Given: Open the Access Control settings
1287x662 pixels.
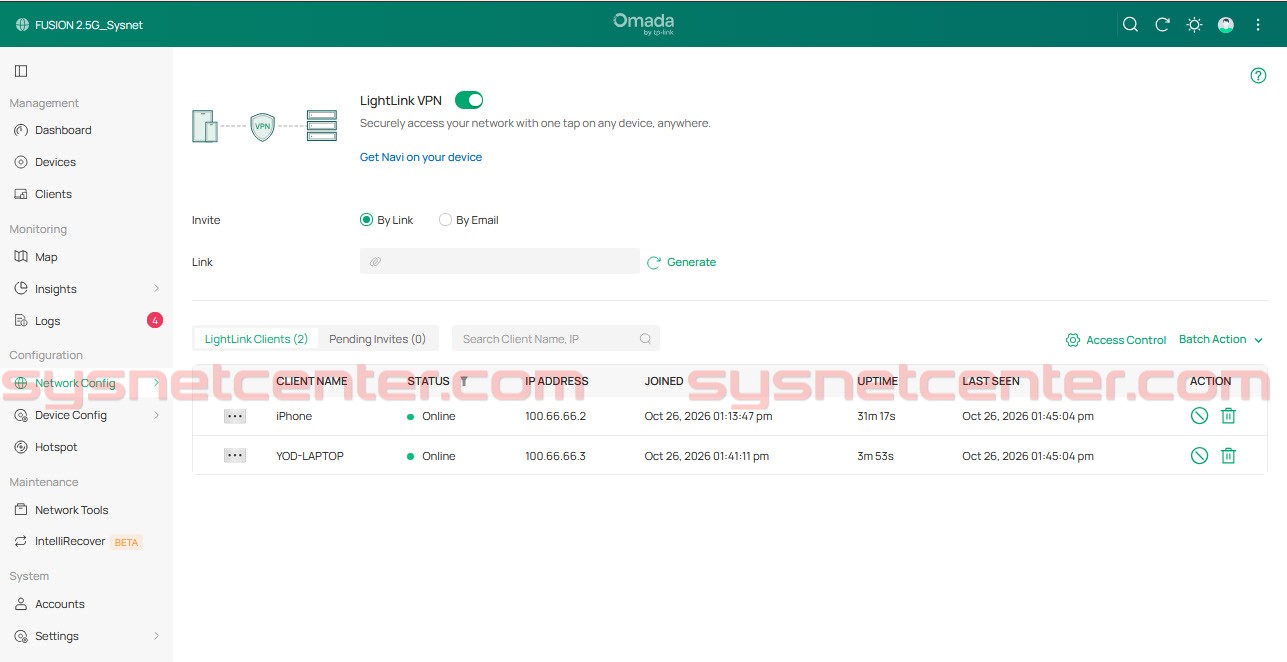Looking at the screenshot, I should click(1116, 340).
